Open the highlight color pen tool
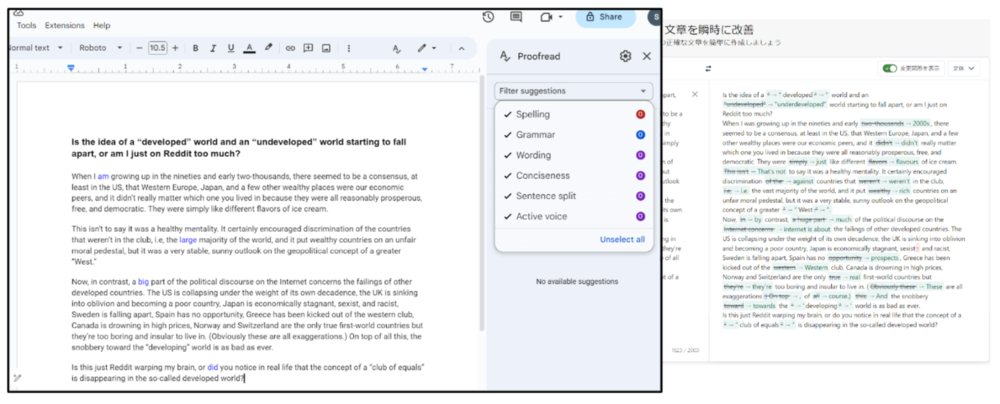 [x=267, y=48]
